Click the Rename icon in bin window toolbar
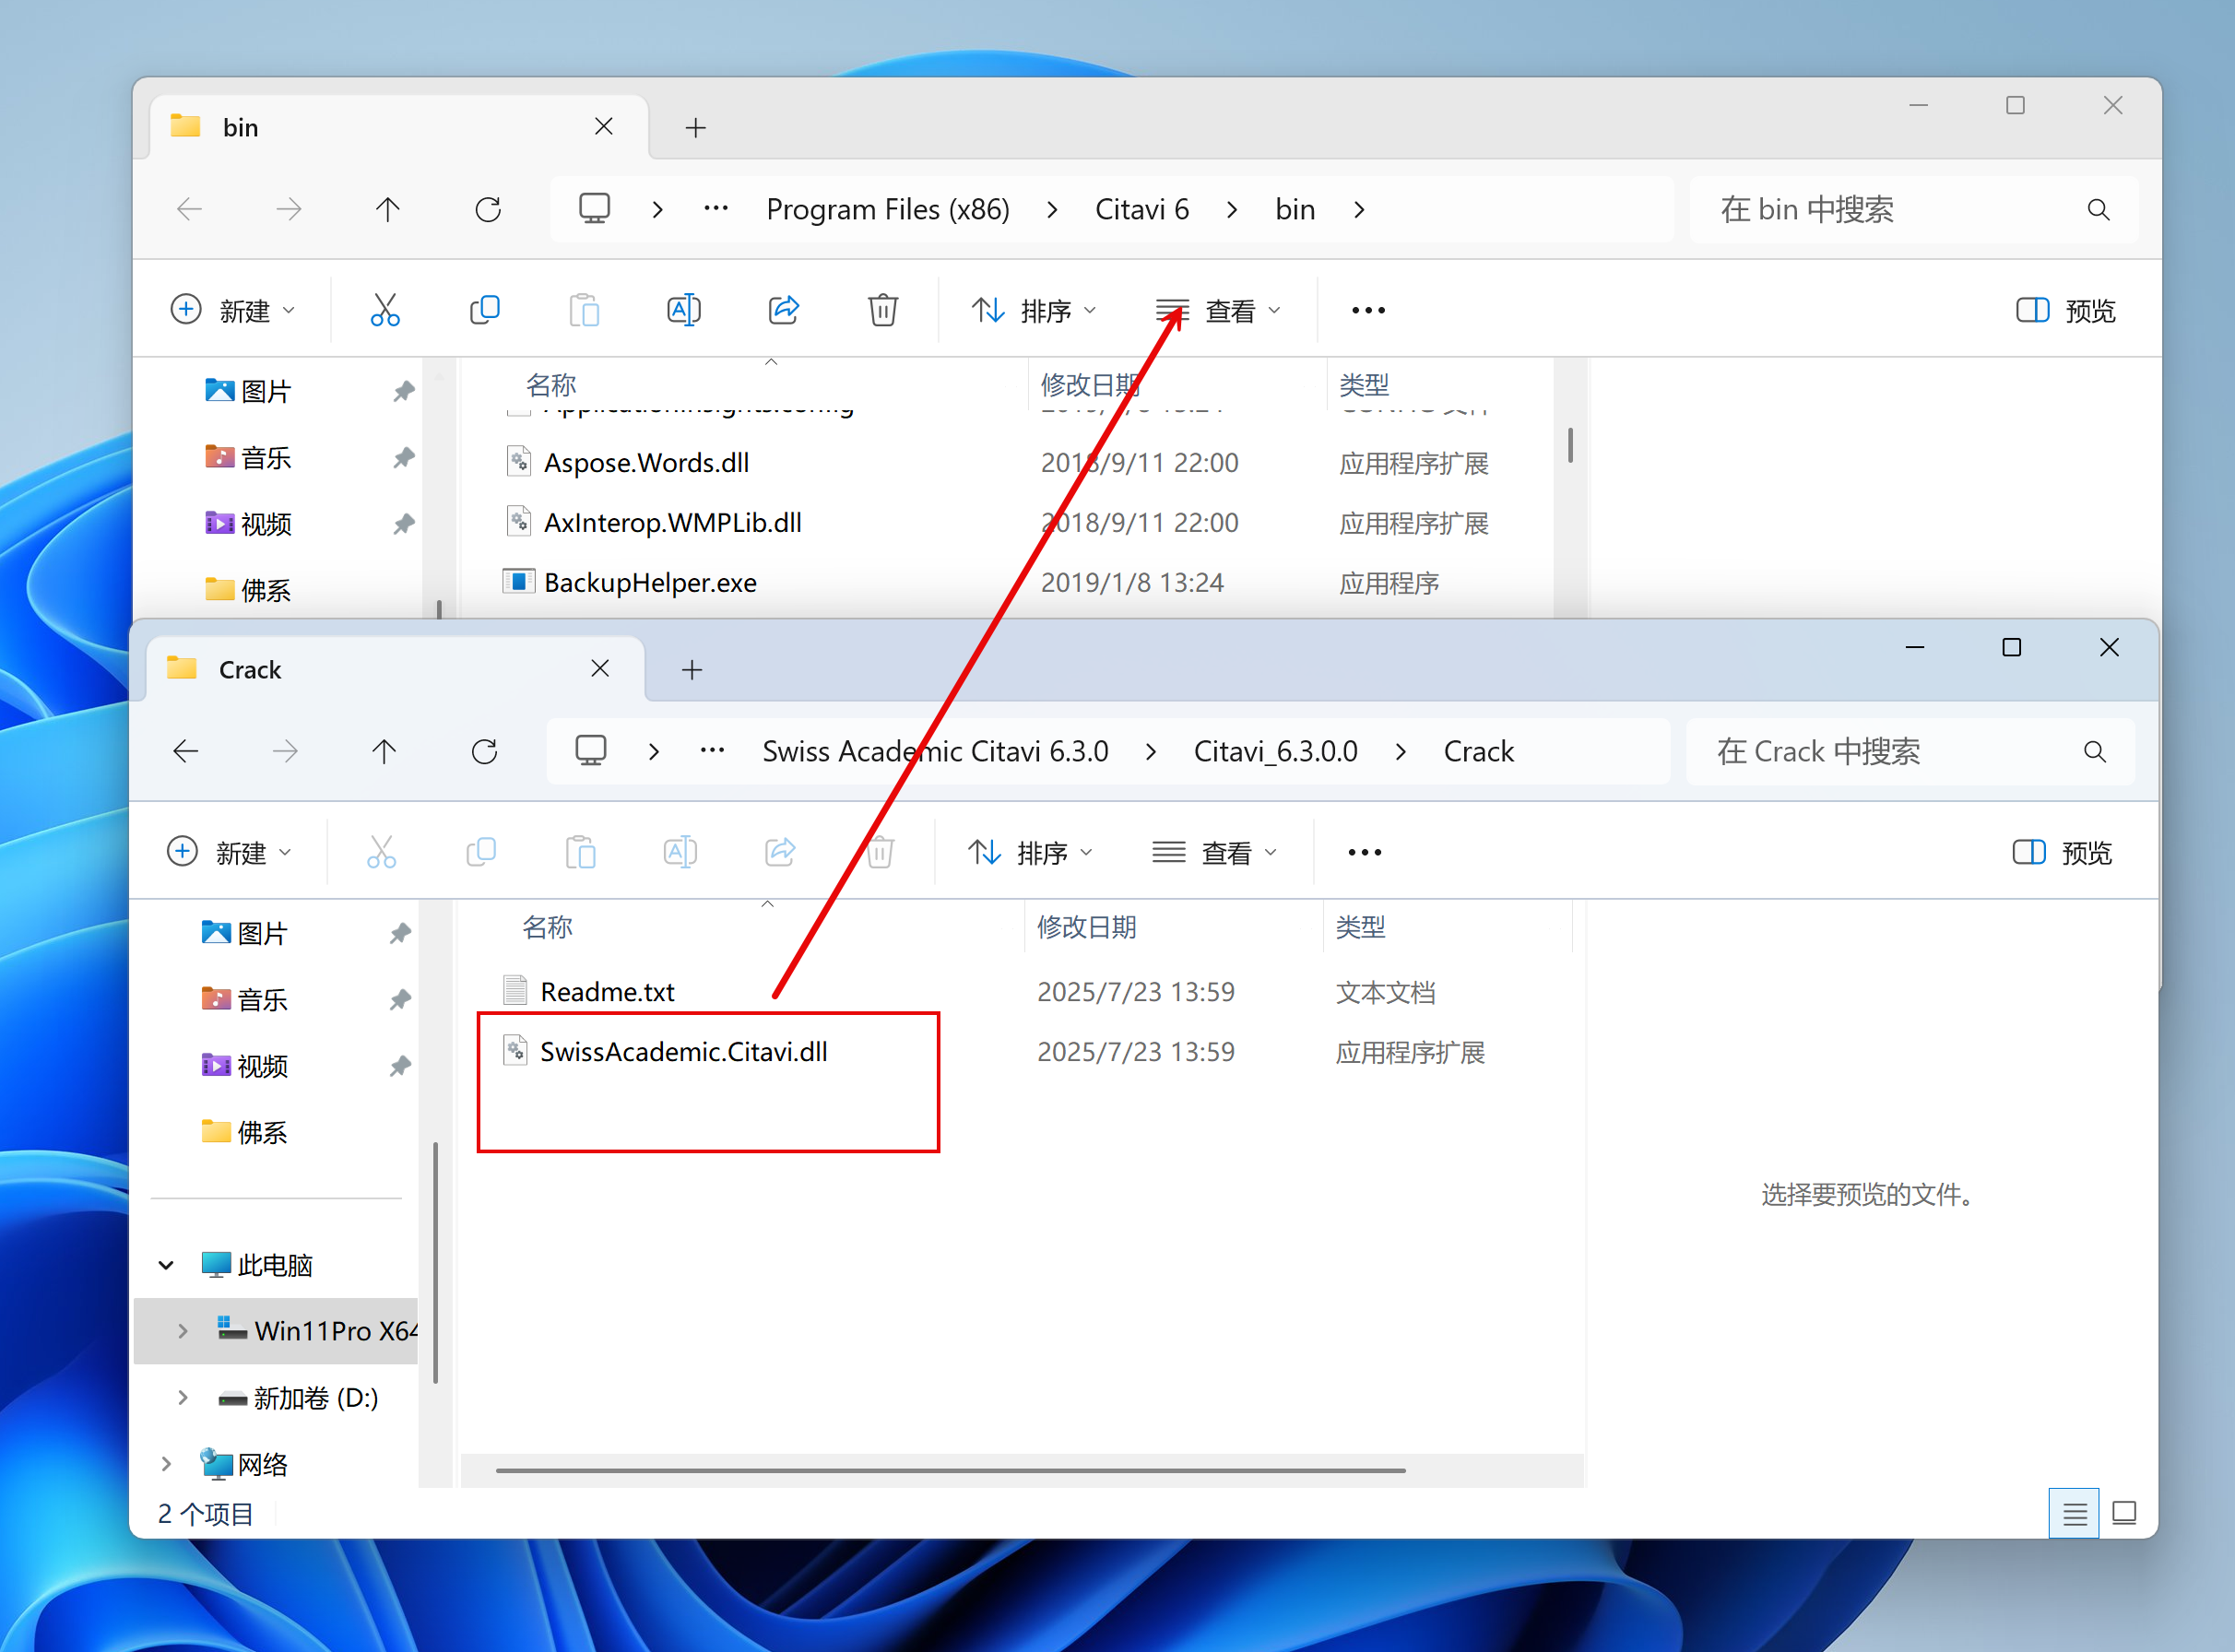Viewport: 2235px width, 1652px height. 684,310
